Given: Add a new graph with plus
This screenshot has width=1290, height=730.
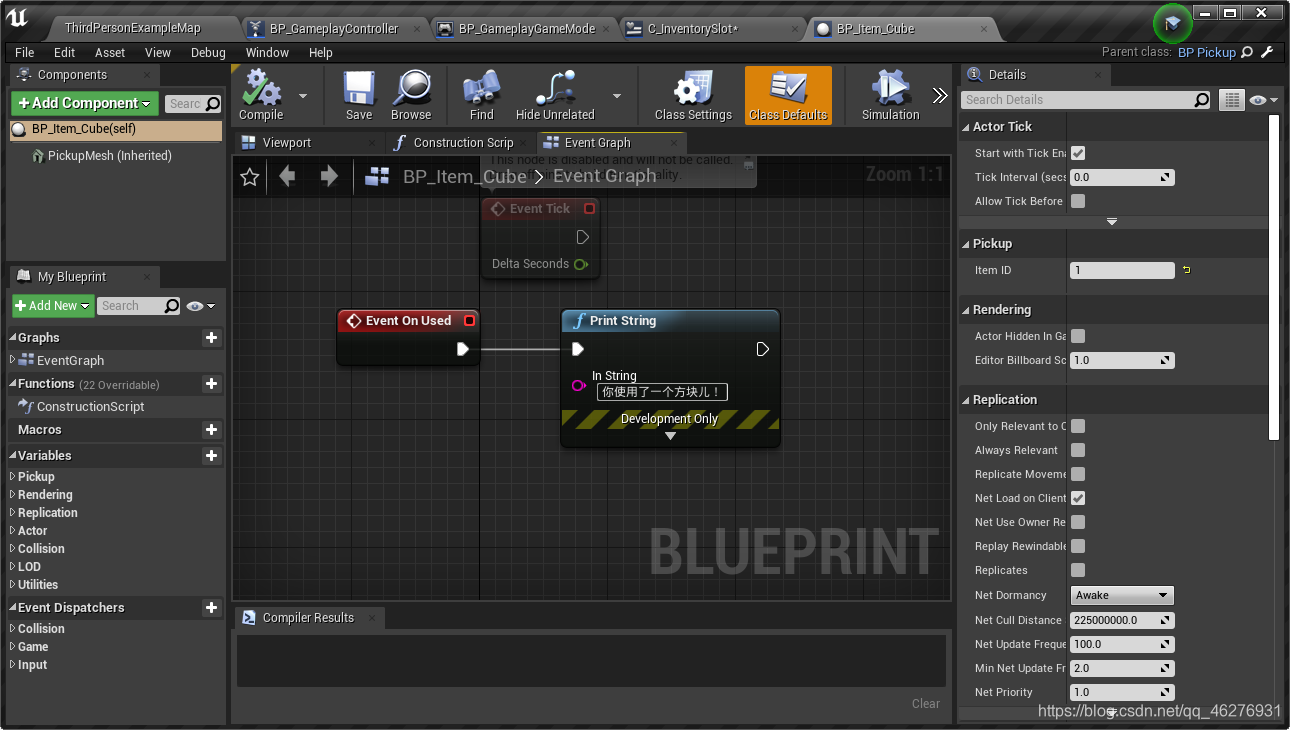Looking at the screenshot, I should tap(211, 338).
